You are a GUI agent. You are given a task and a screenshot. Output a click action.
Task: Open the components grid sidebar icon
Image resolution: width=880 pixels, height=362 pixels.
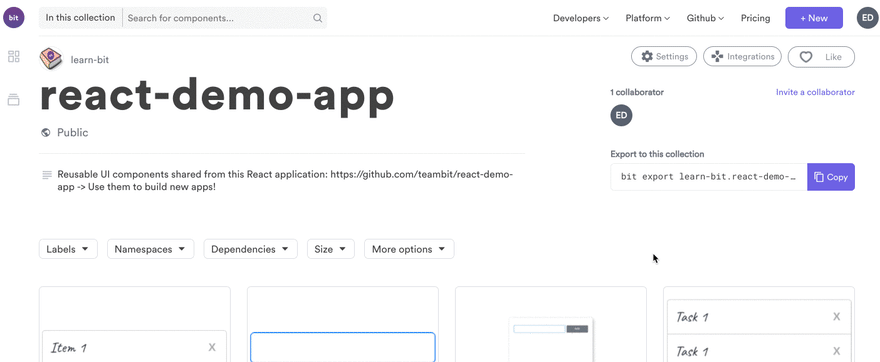click(x=13, y=56)
